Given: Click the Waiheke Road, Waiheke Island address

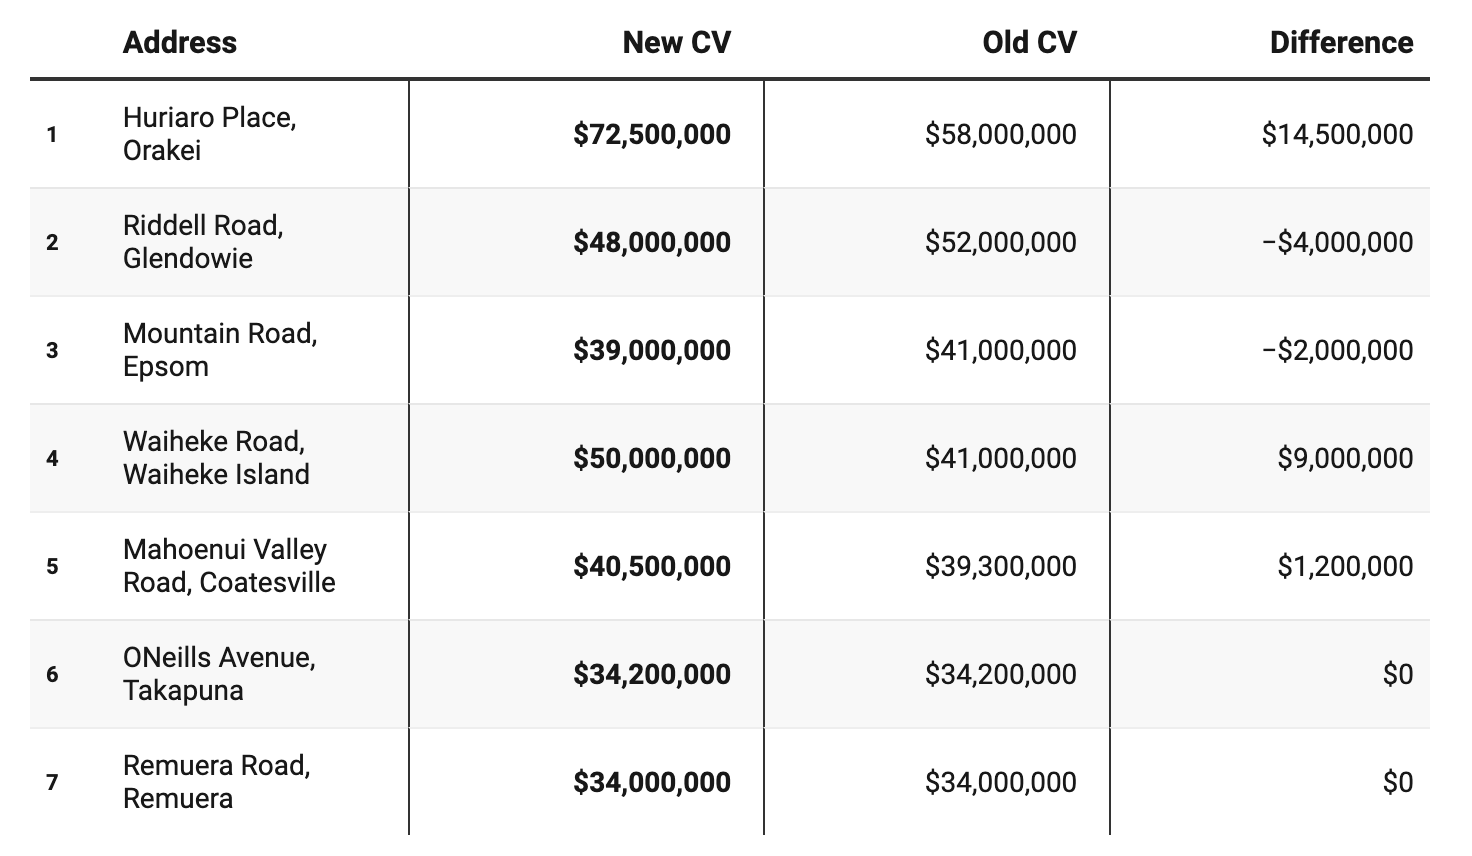Looking at the screenshot, I should (216, 458).
